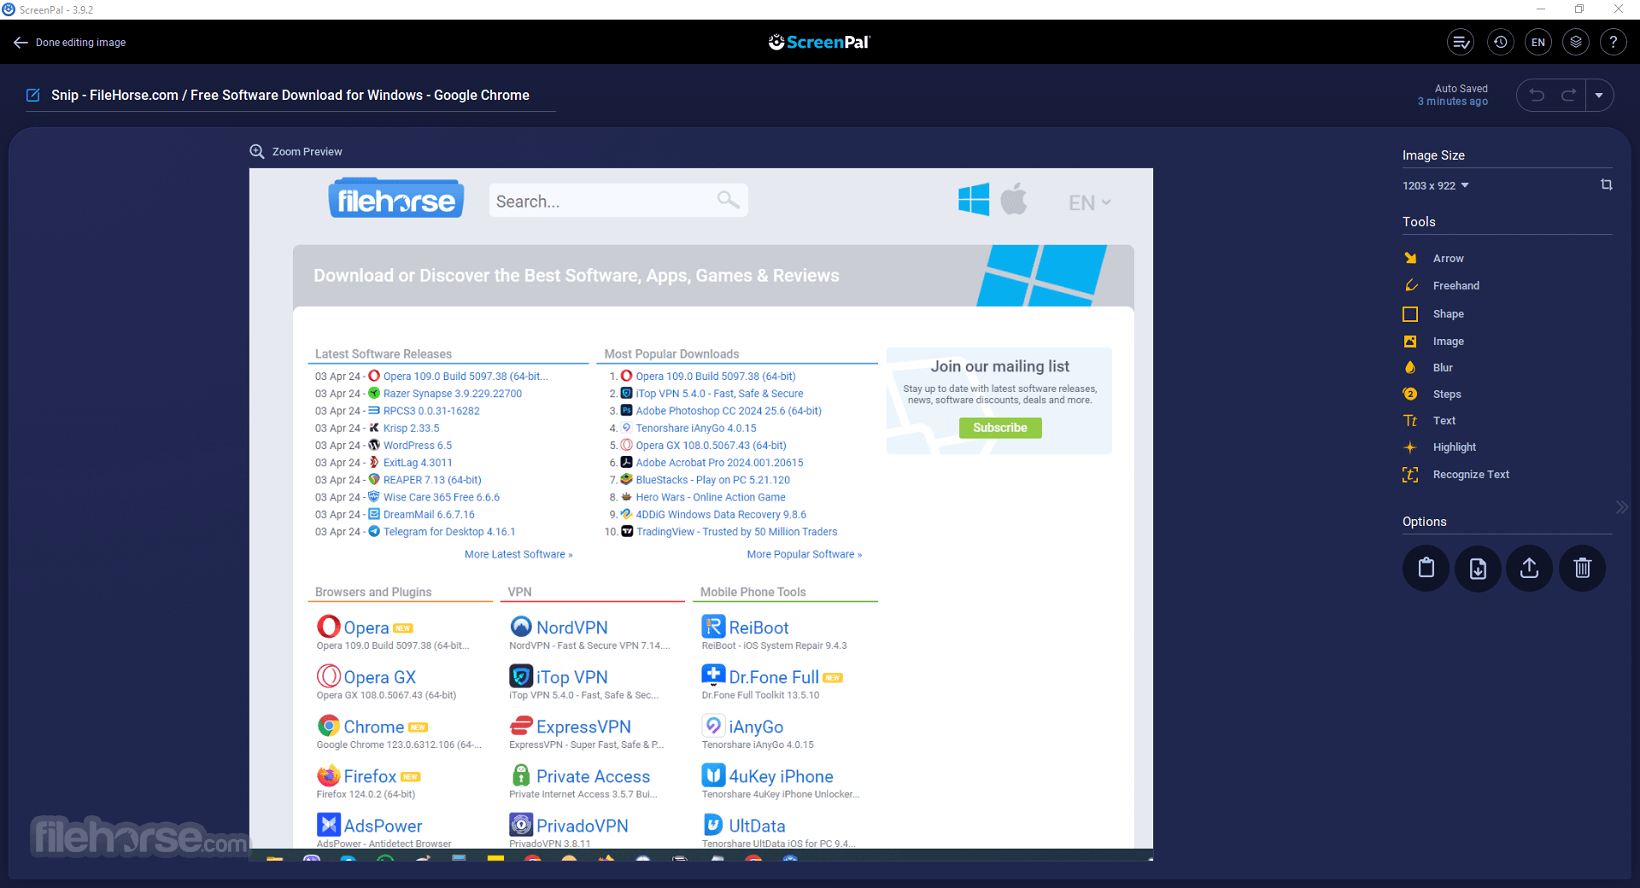1640x888 pixels.
Task: Click the AdsPower heading in the snip
Action: [x=383, y=826]
